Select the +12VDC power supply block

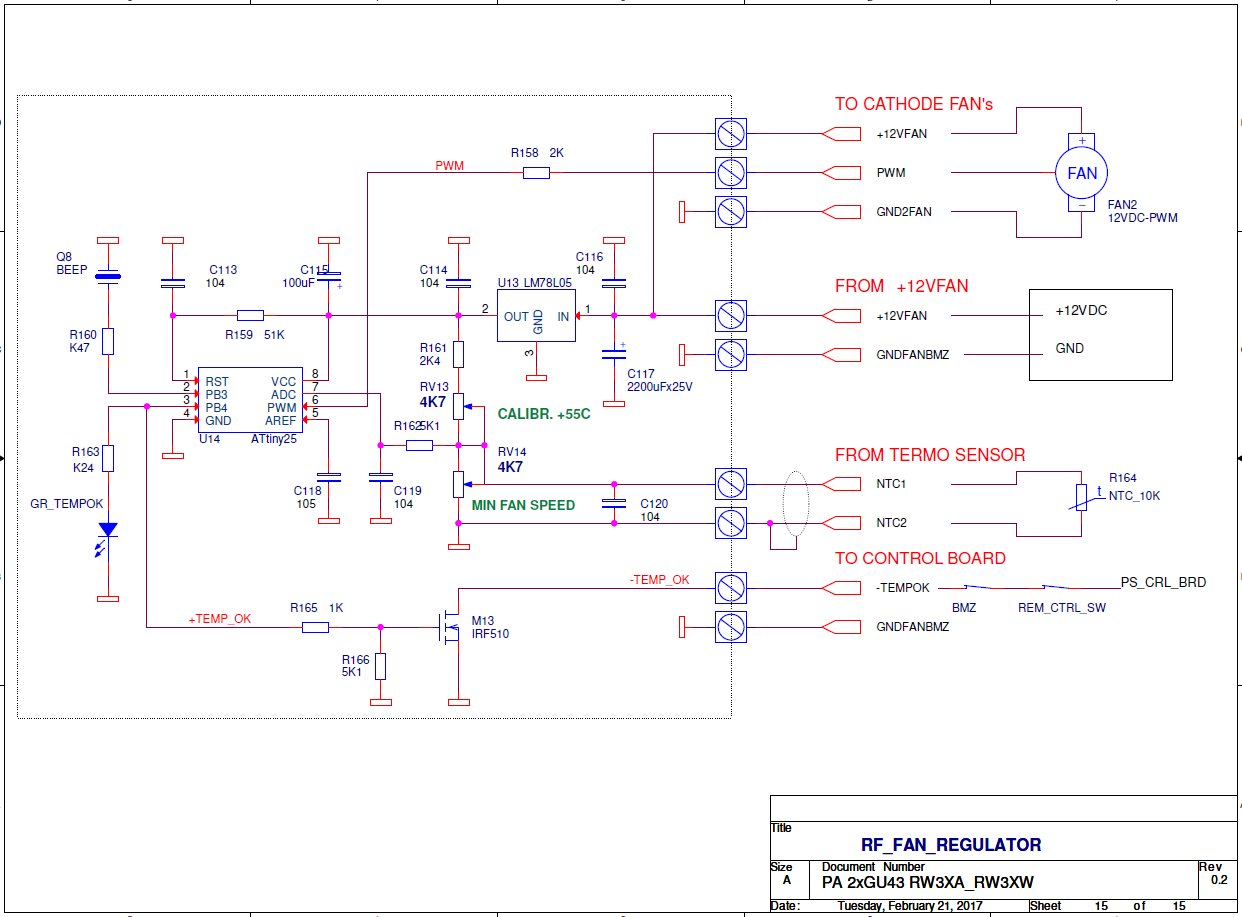click(1101, 335)
